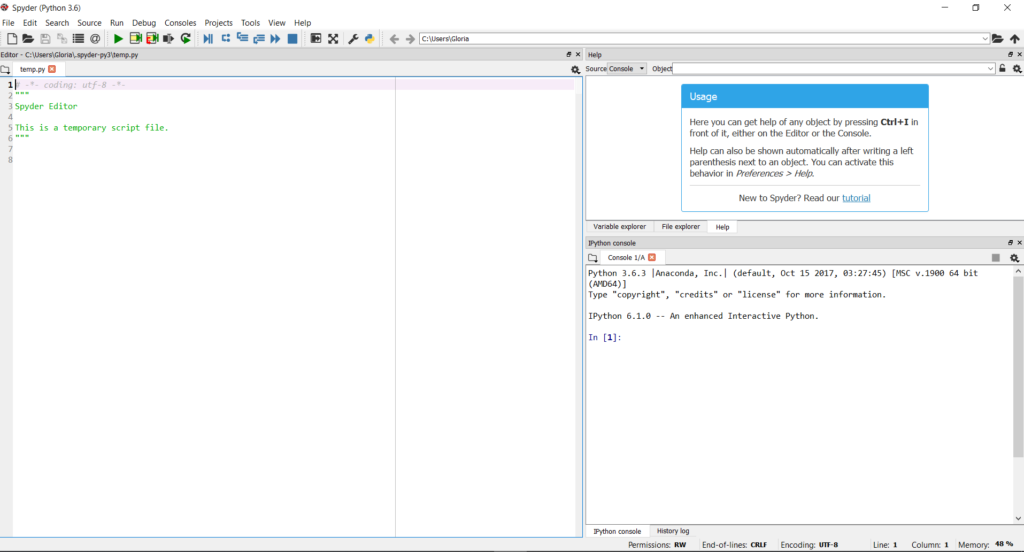The image size is (1024, 552).
Task: Expand the Help Object combo box
Action: coord(990,69)
